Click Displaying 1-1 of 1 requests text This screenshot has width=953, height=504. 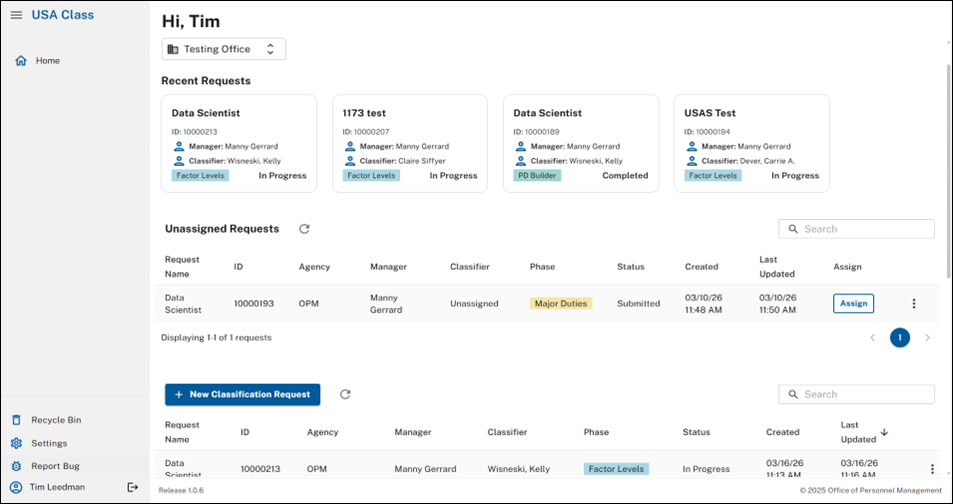tap(216, 337)
